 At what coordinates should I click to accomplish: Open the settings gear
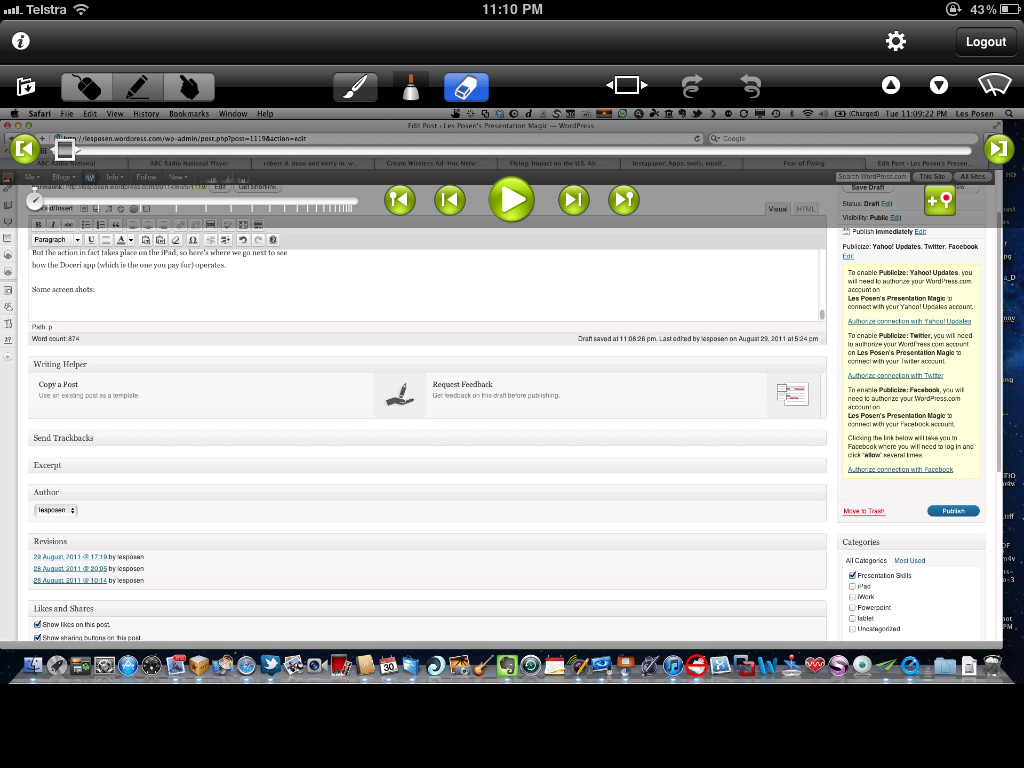click(896, 41)
